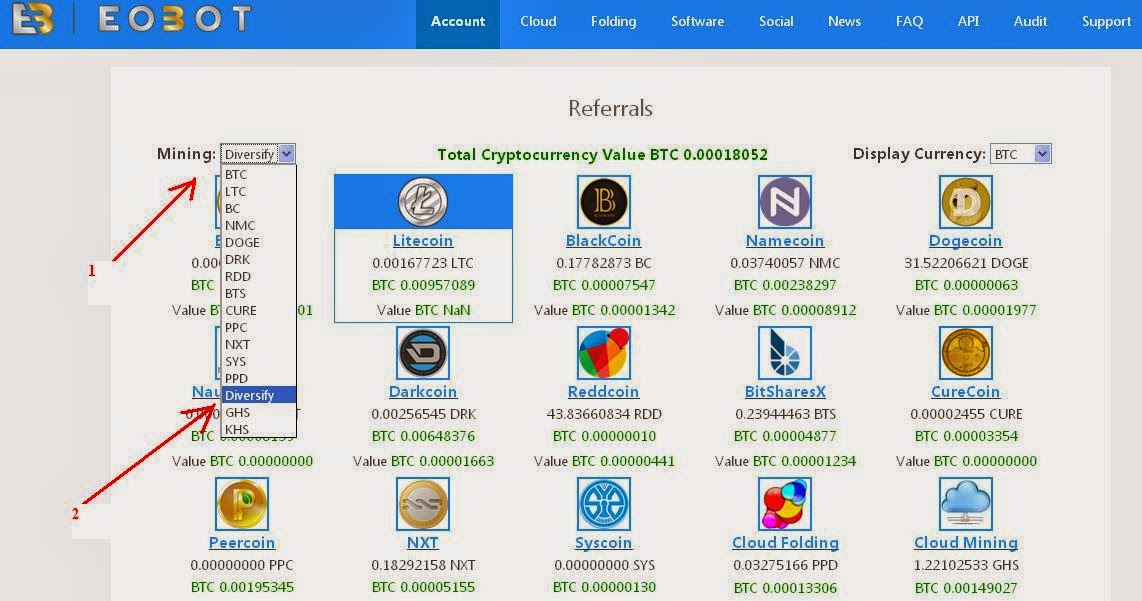Click the Cloud Mining cloud icon
The height and width of the screenshot is (601, 1142).
coord(966,503)
